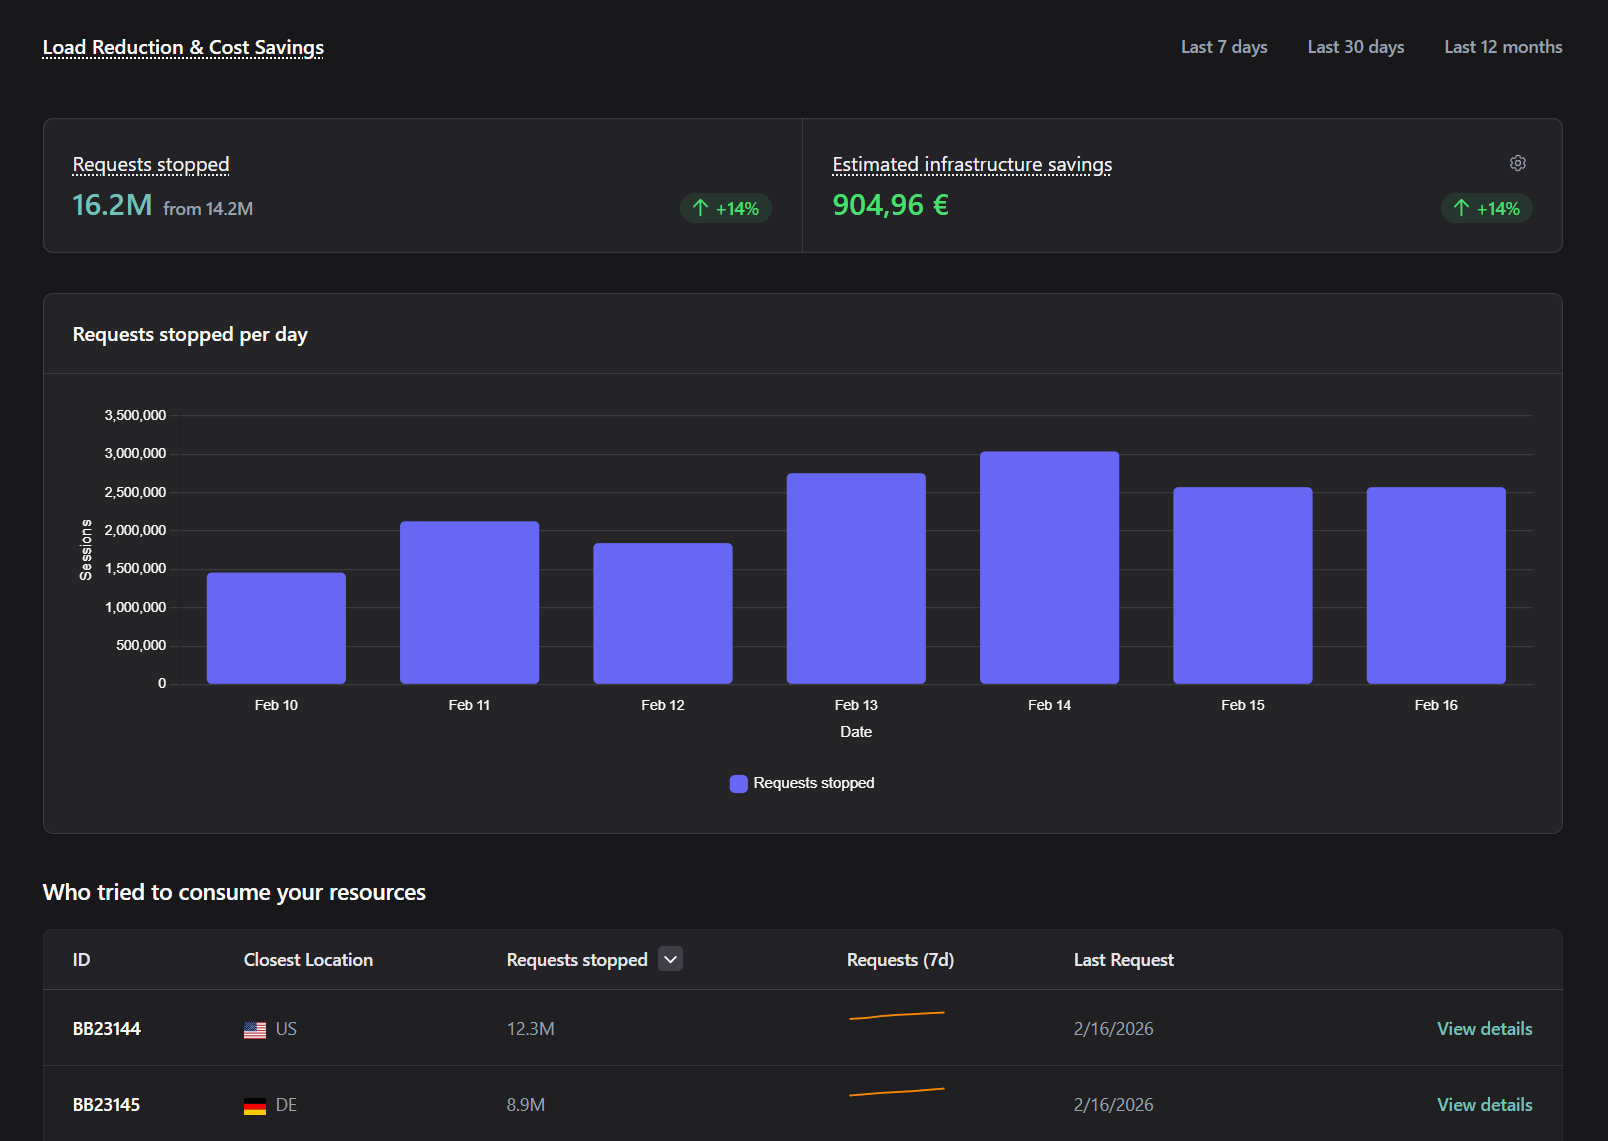Click the sparkline chart for BB23144
Viewport: 1608px width, 1141px height.
[896, 1016]
